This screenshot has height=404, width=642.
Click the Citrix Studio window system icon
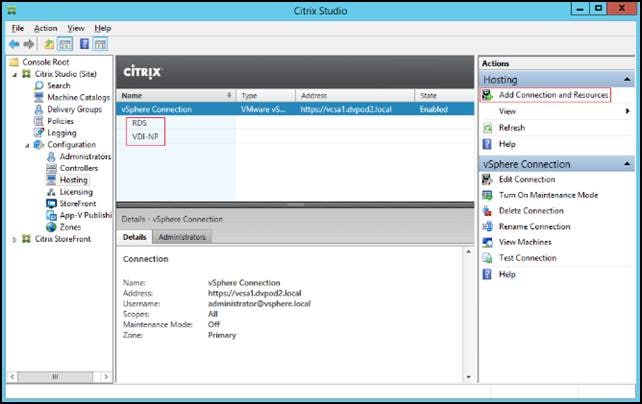pyautogui.click(x=12, y=11)
